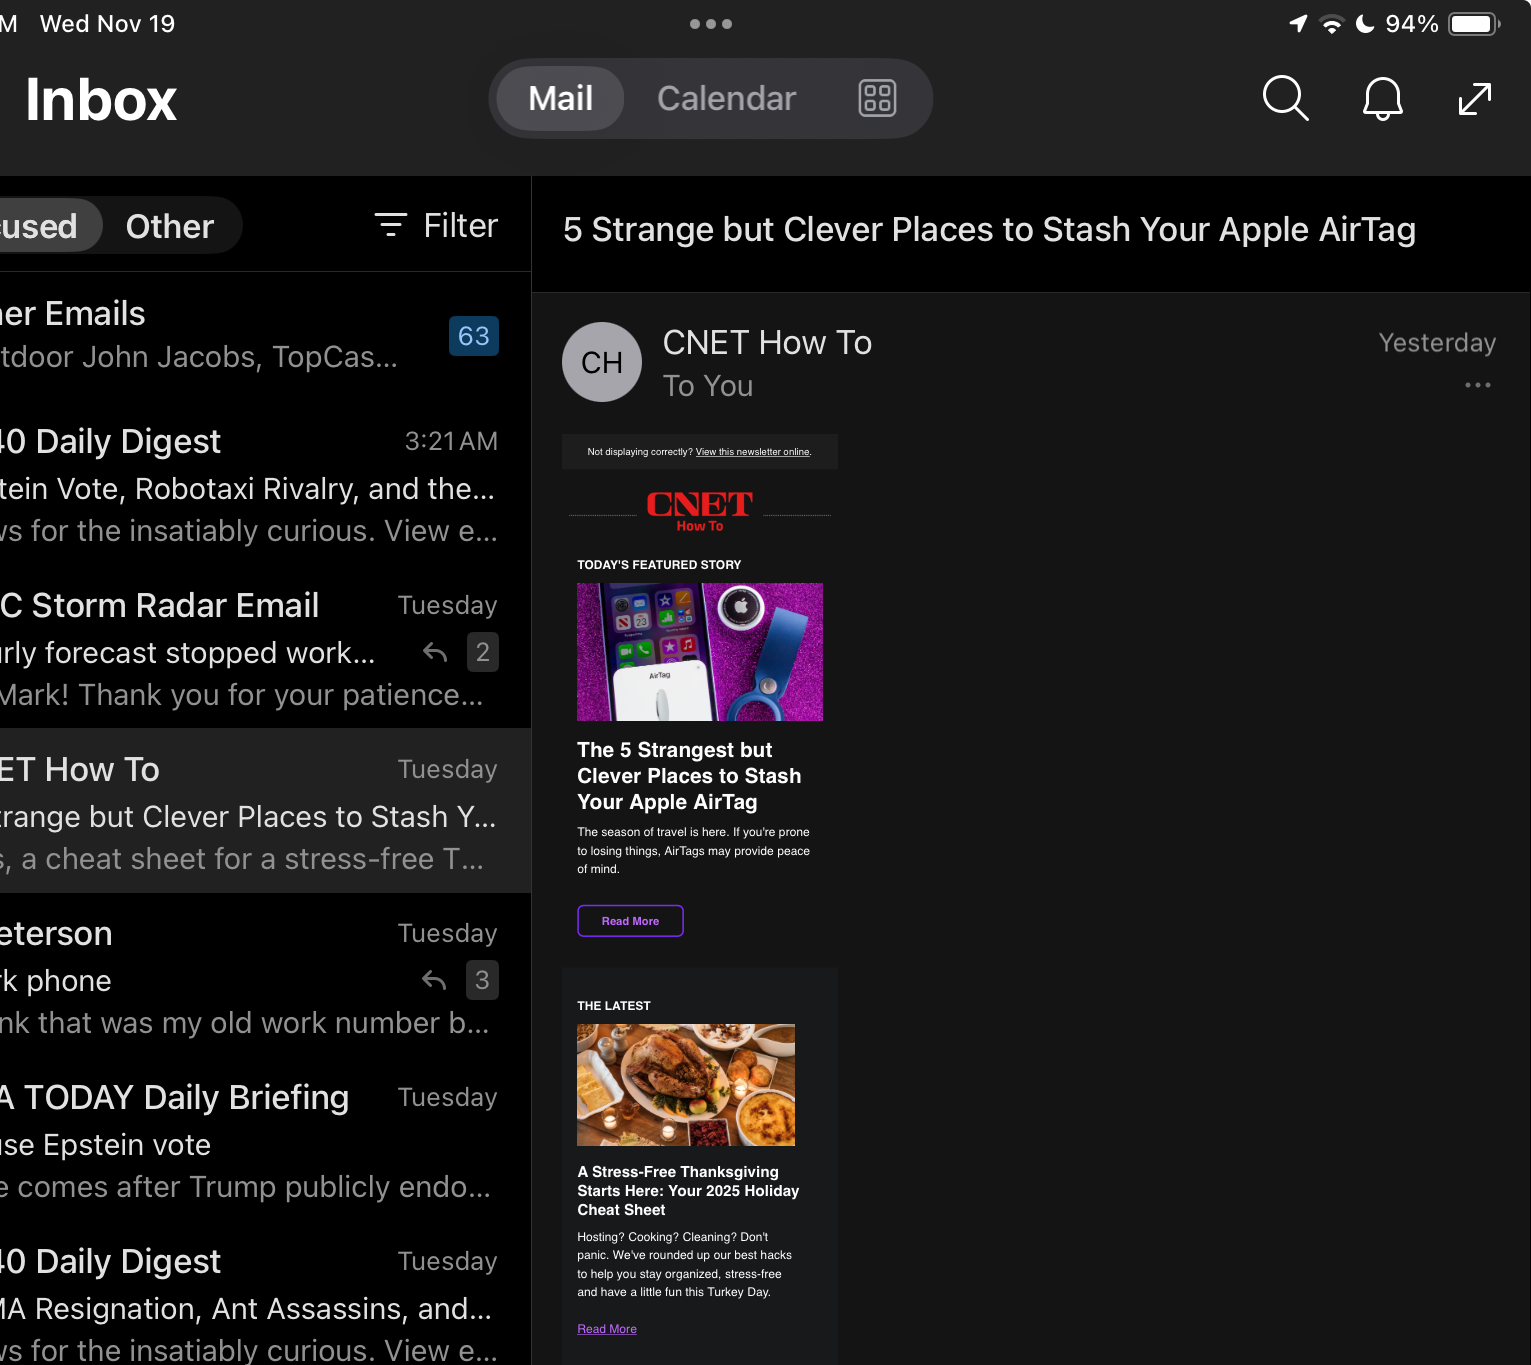
Task: Select the Other inbox tab
Action: pos(170,226)
